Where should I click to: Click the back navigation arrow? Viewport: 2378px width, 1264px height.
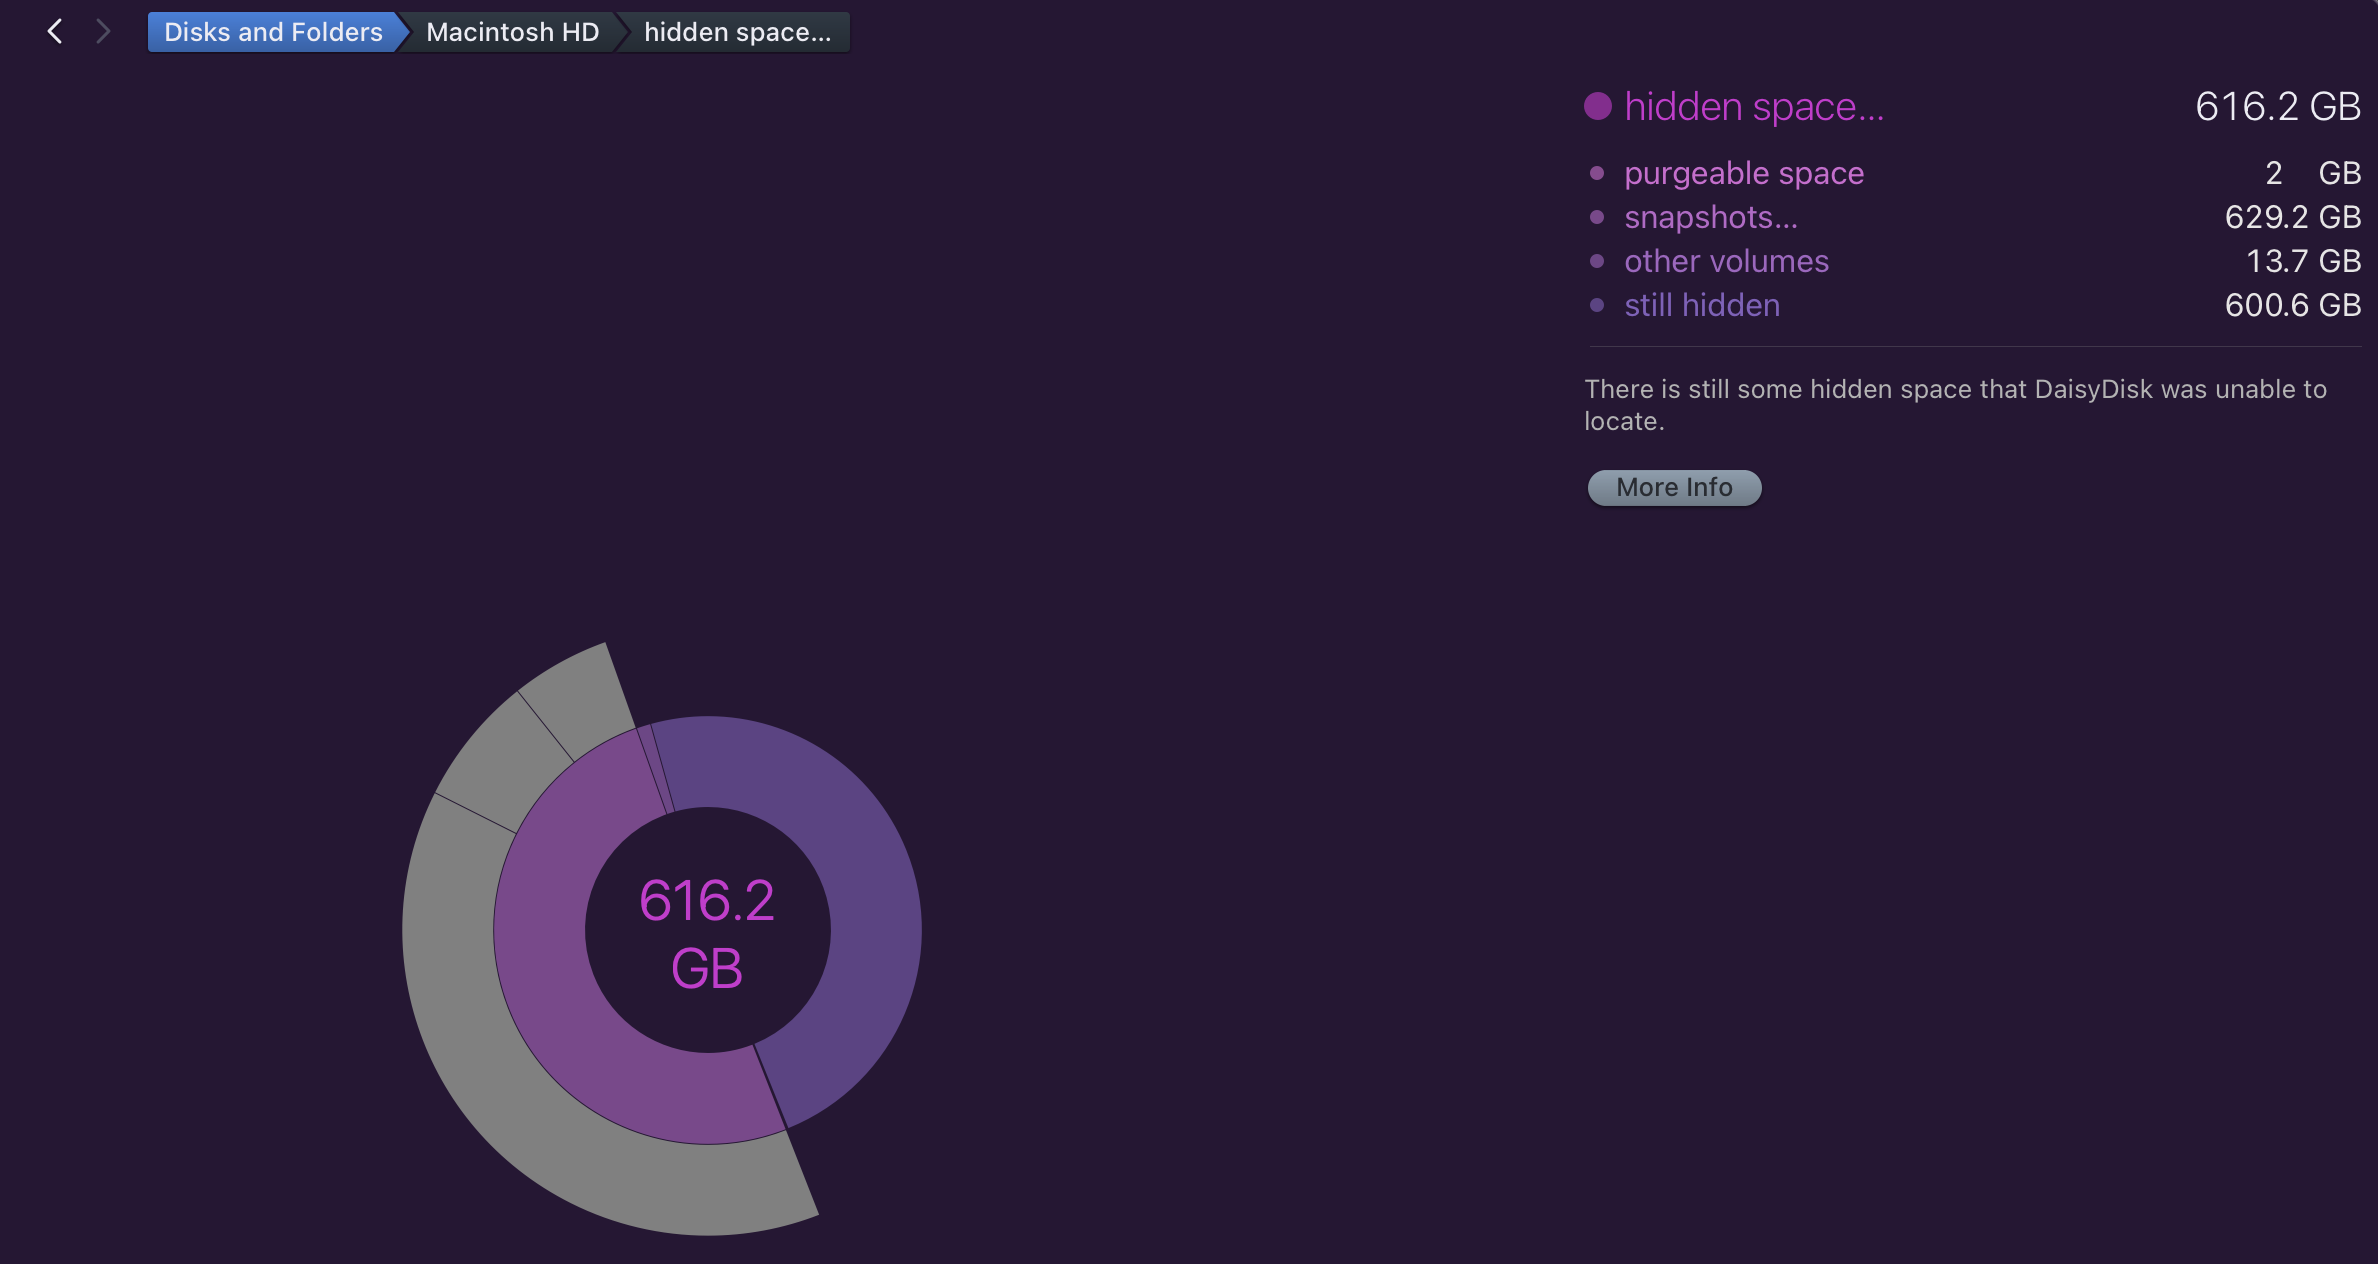point(55,32)
